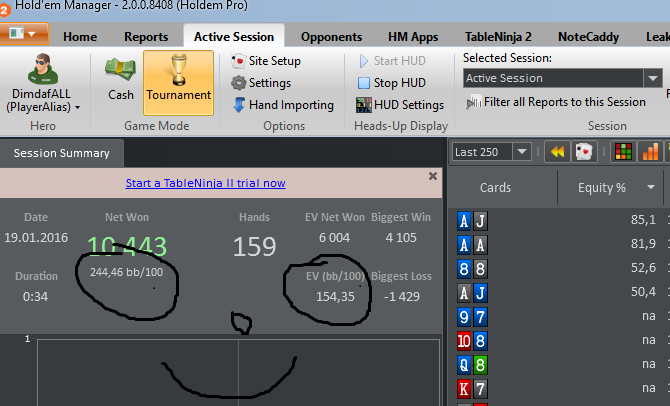
Task: Click Filter all Reports to this Session
Action: tap(556, 102)
